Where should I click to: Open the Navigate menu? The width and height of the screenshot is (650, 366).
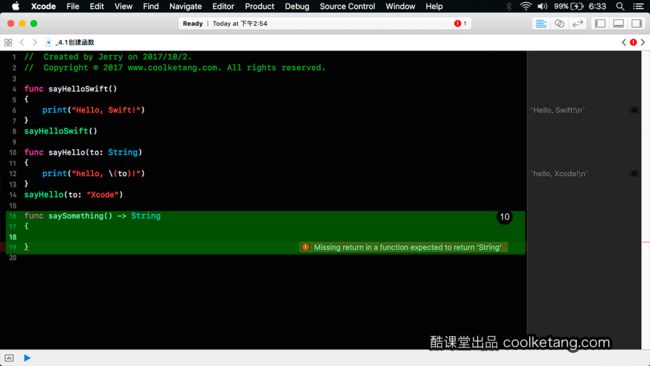pos(185,6)
